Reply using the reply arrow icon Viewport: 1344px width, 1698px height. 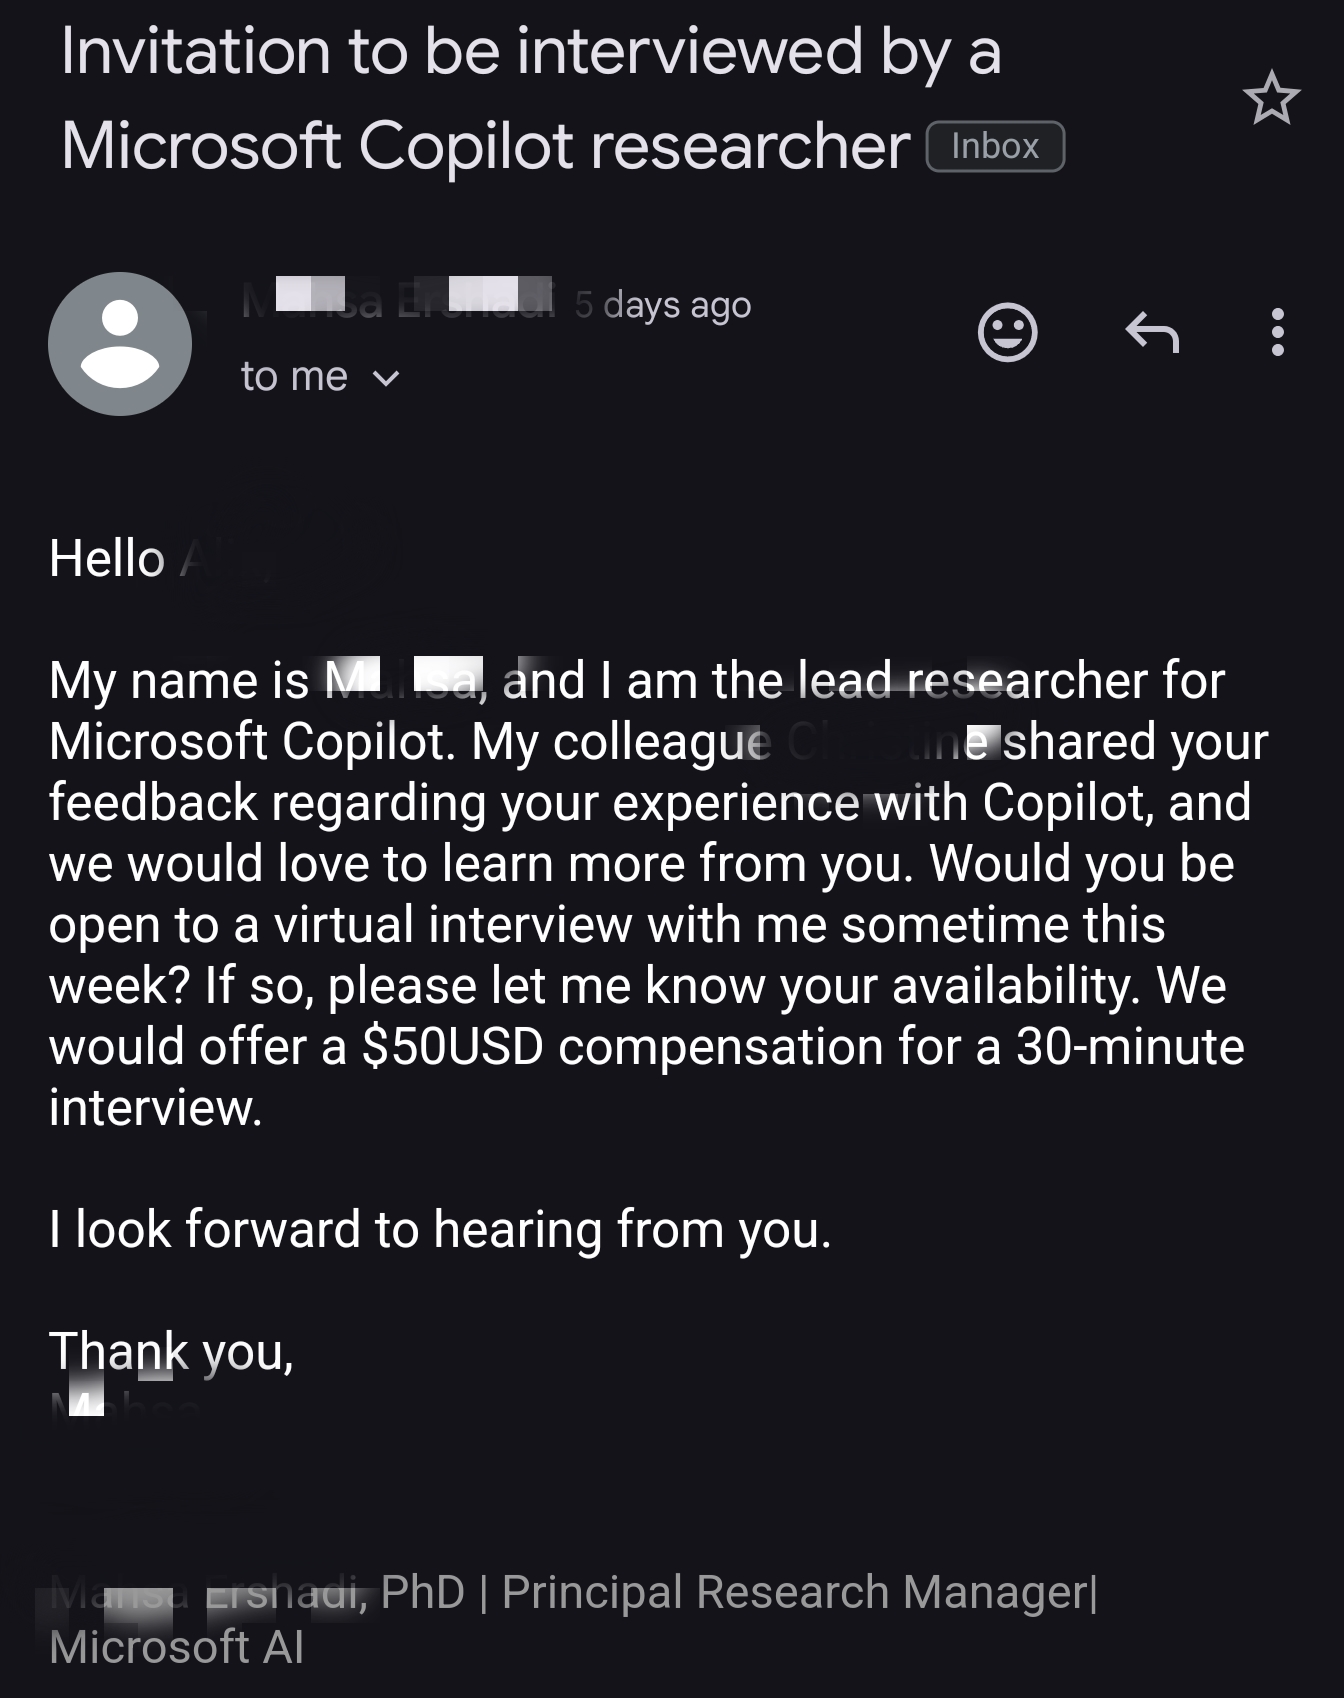coord(1152,332)
